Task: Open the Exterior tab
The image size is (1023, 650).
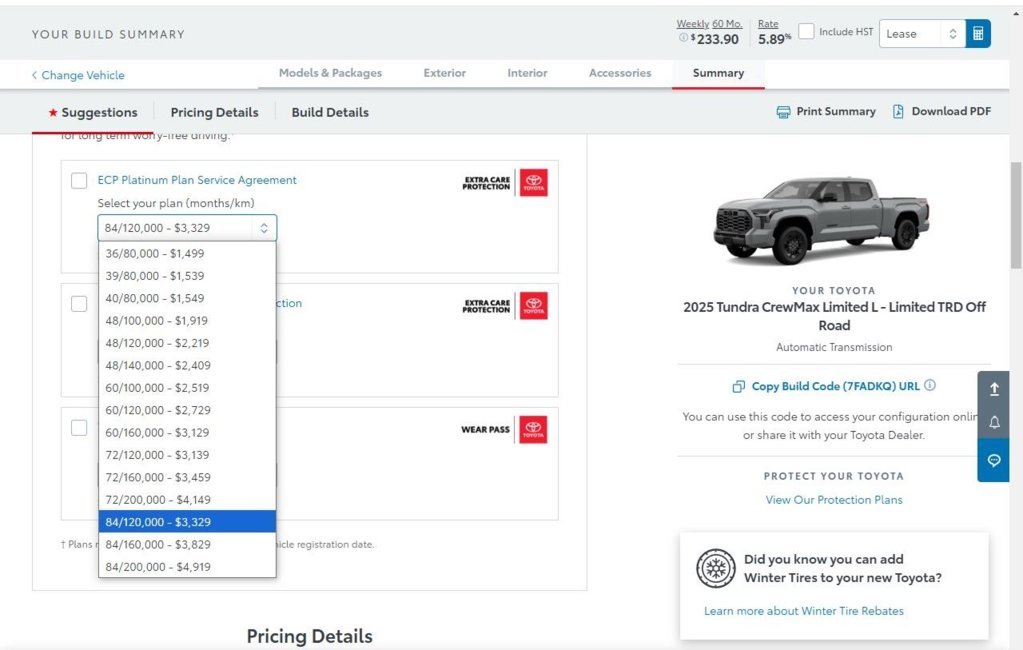Action: coord(444,73)
